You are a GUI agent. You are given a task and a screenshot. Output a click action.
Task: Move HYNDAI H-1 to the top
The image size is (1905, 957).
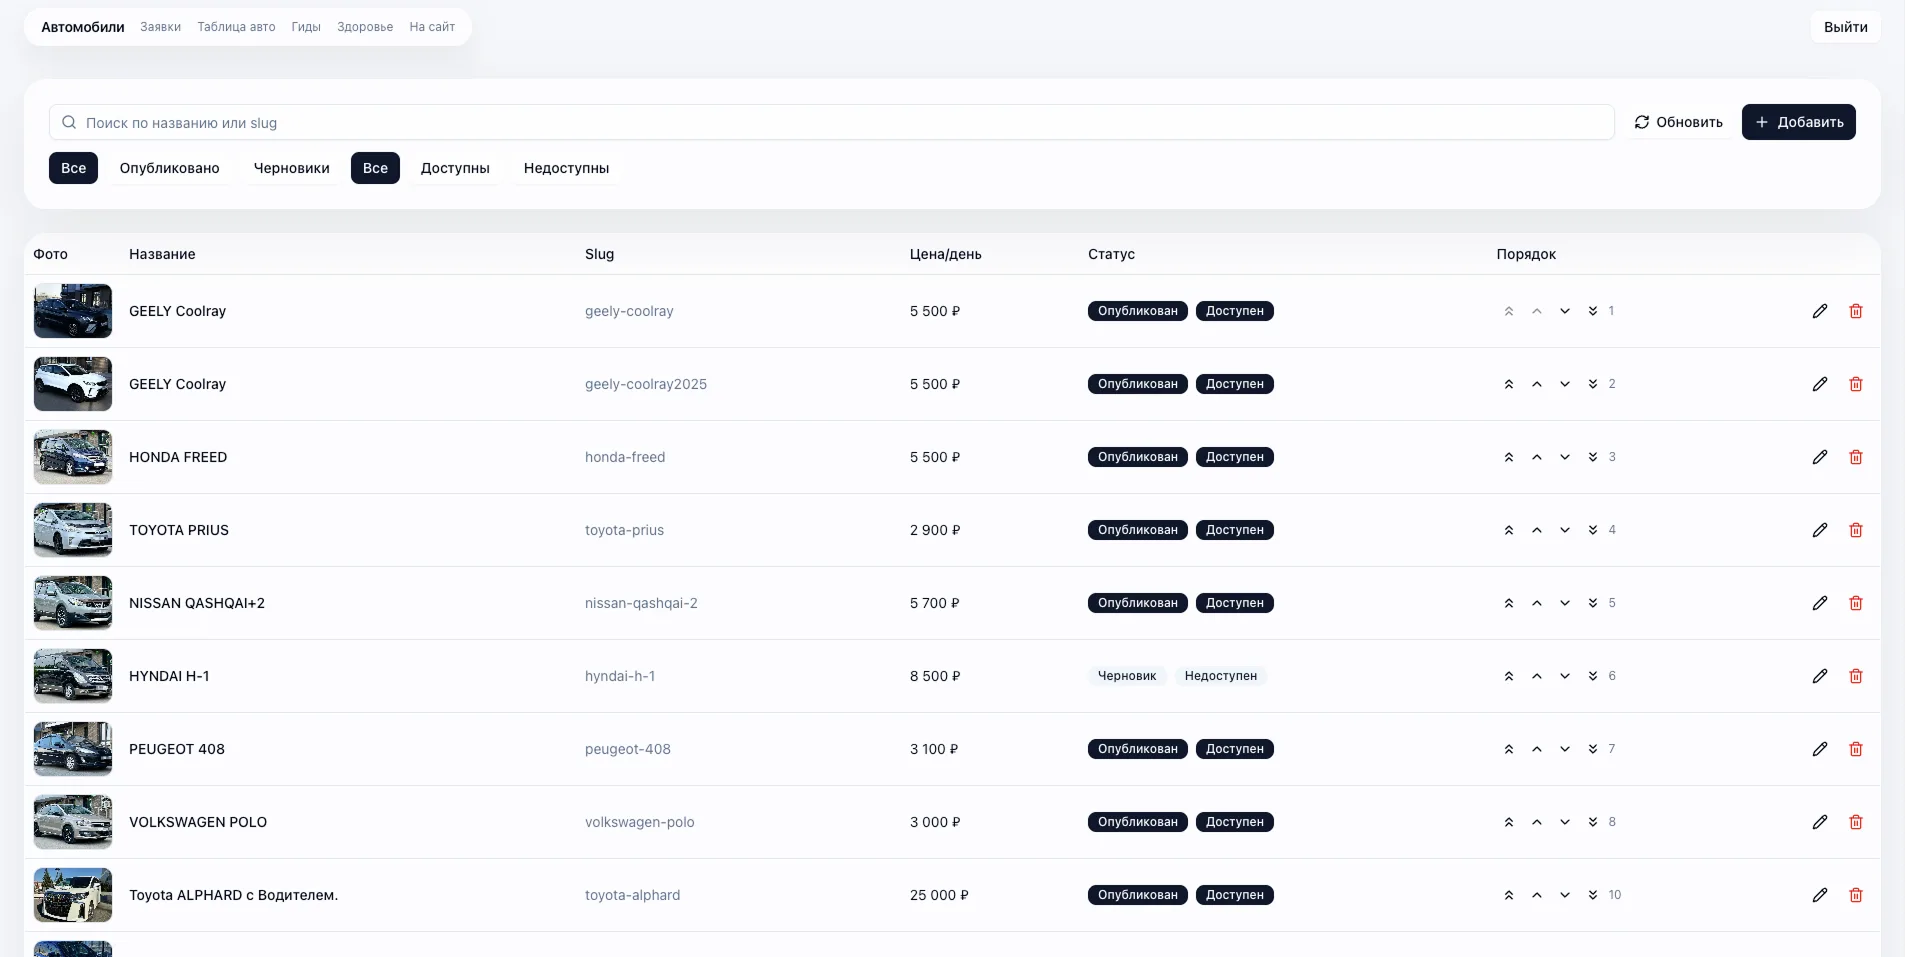coord(1509,676)
